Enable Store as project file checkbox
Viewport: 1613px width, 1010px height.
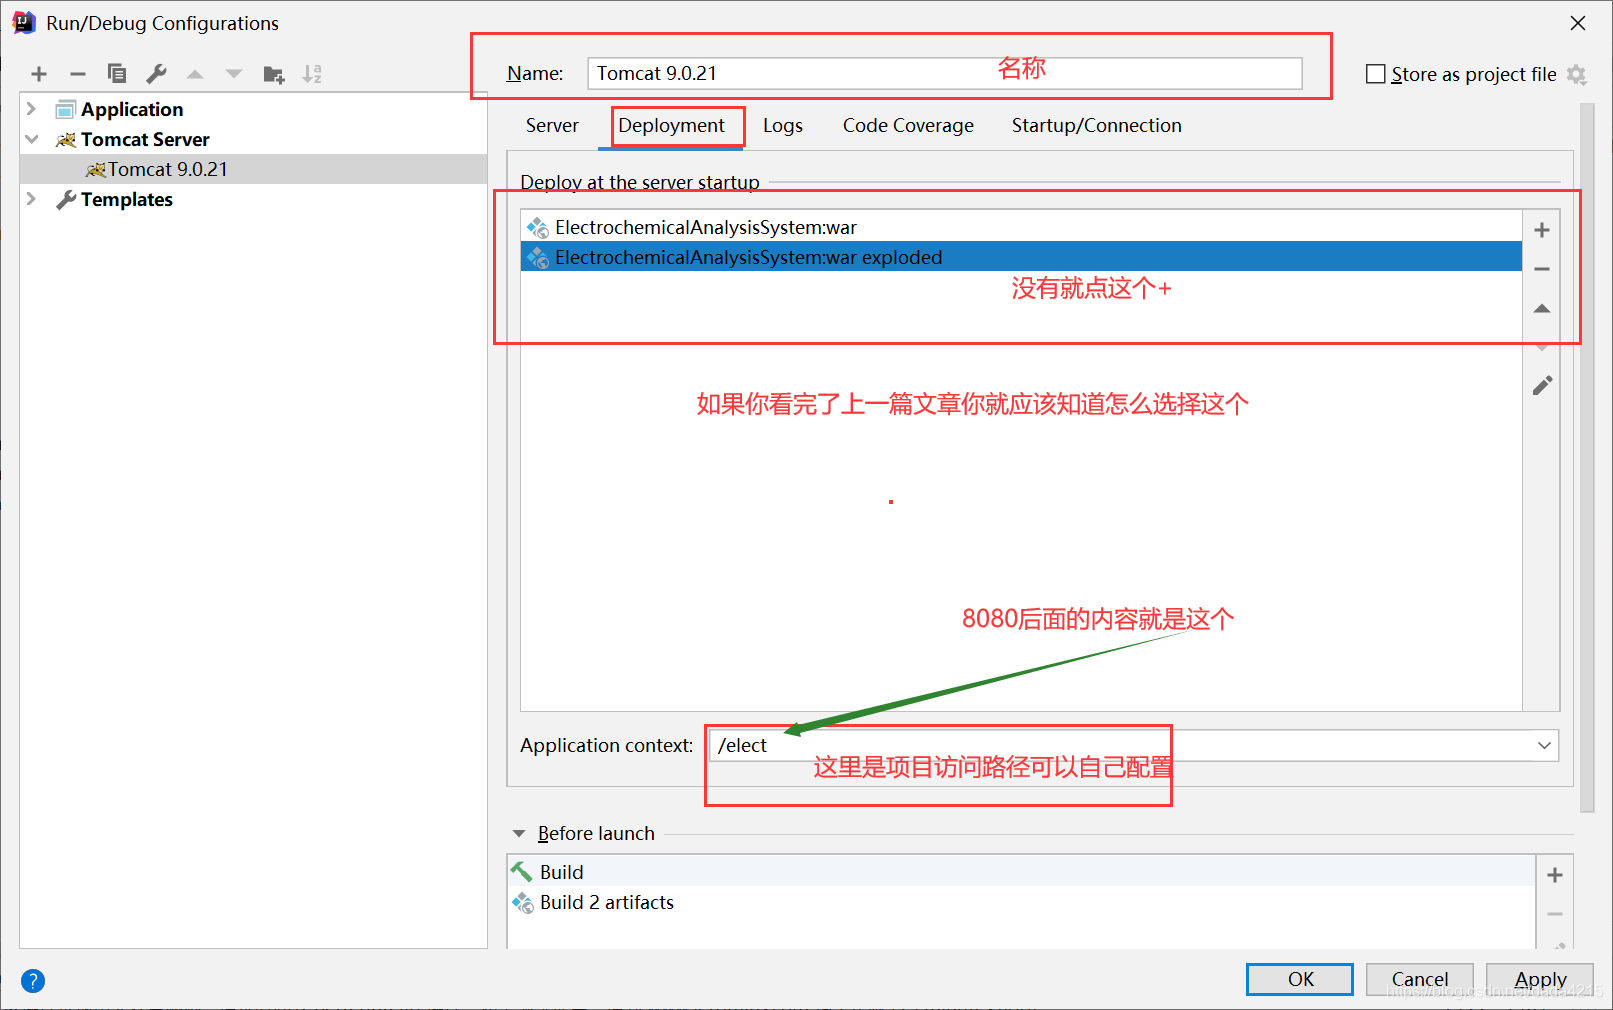1376,74
